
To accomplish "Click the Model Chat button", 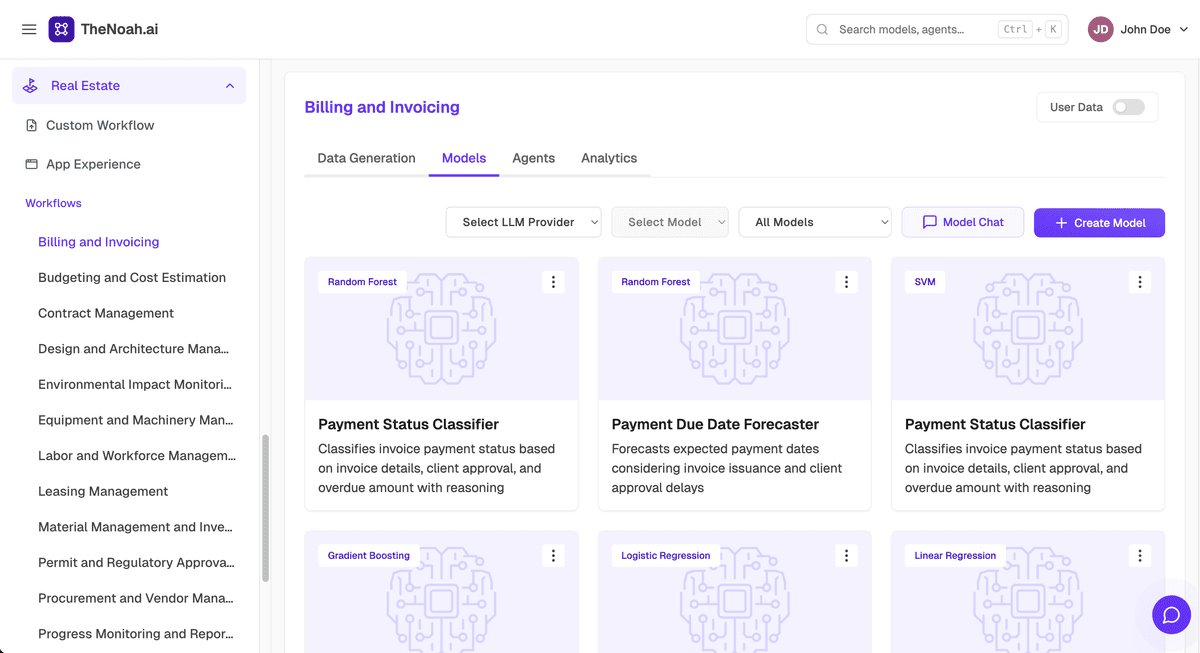I will tap(963, 222).
